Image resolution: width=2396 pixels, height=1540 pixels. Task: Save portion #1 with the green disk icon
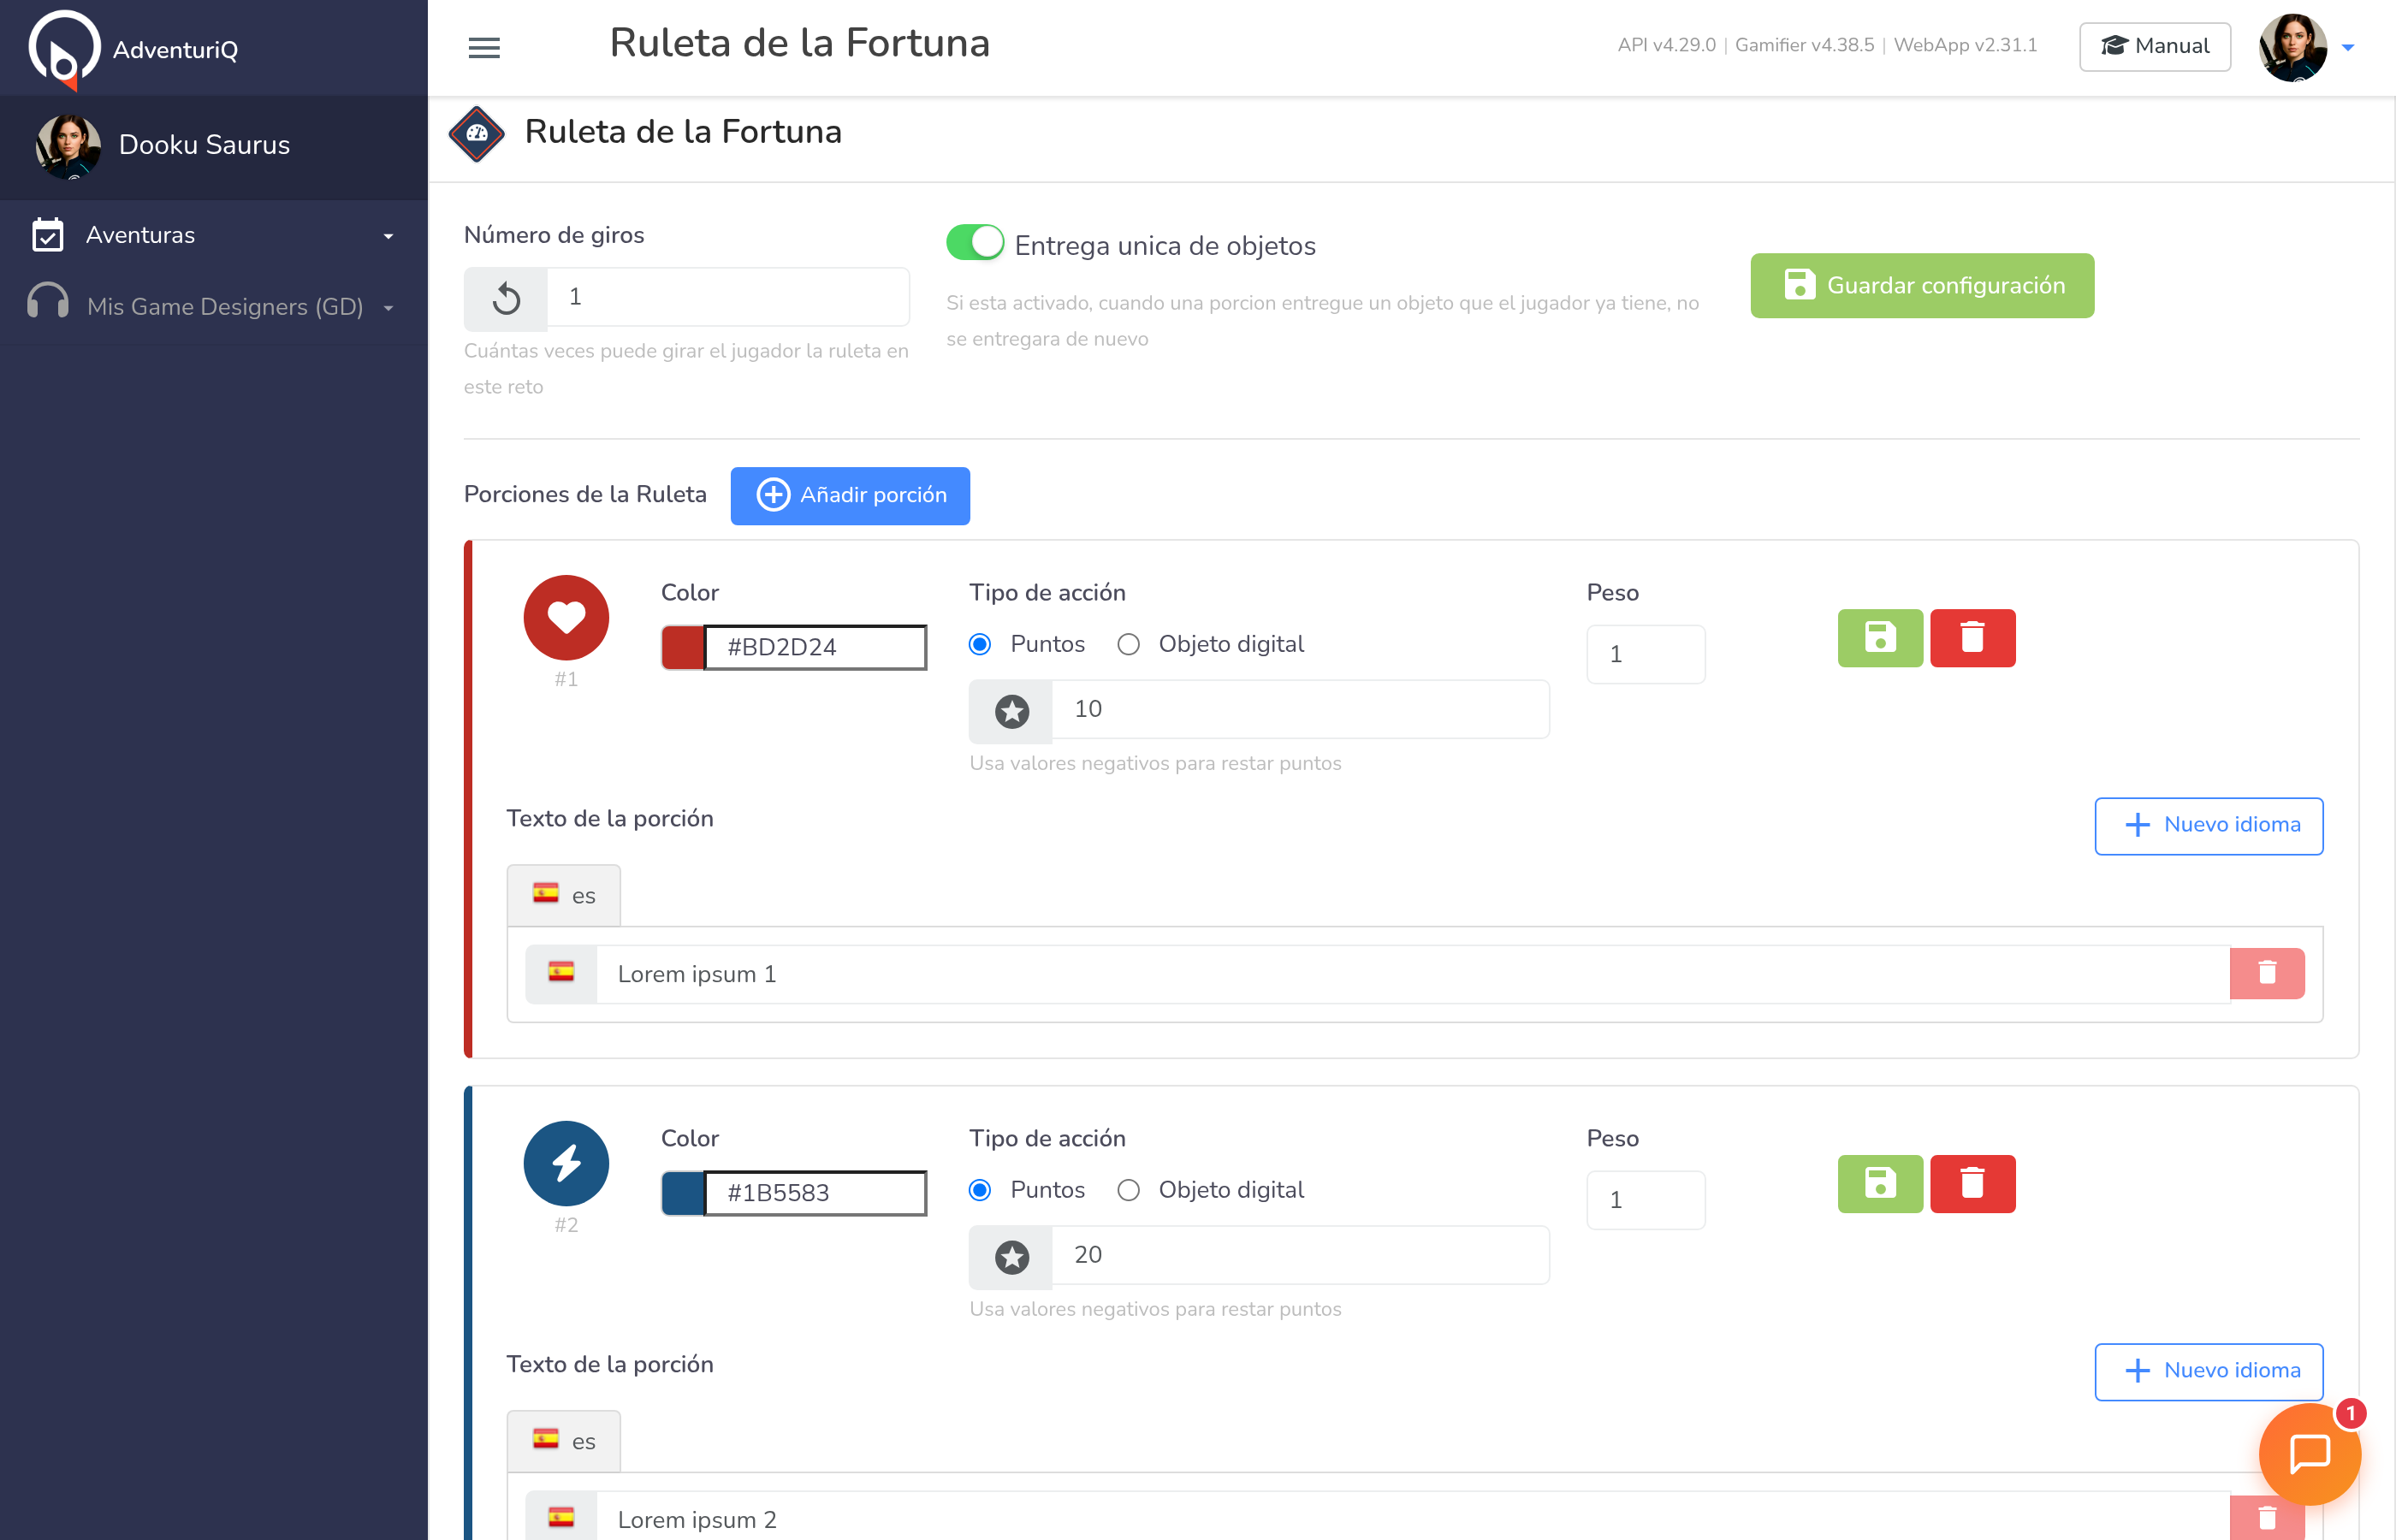[1880, 638]
